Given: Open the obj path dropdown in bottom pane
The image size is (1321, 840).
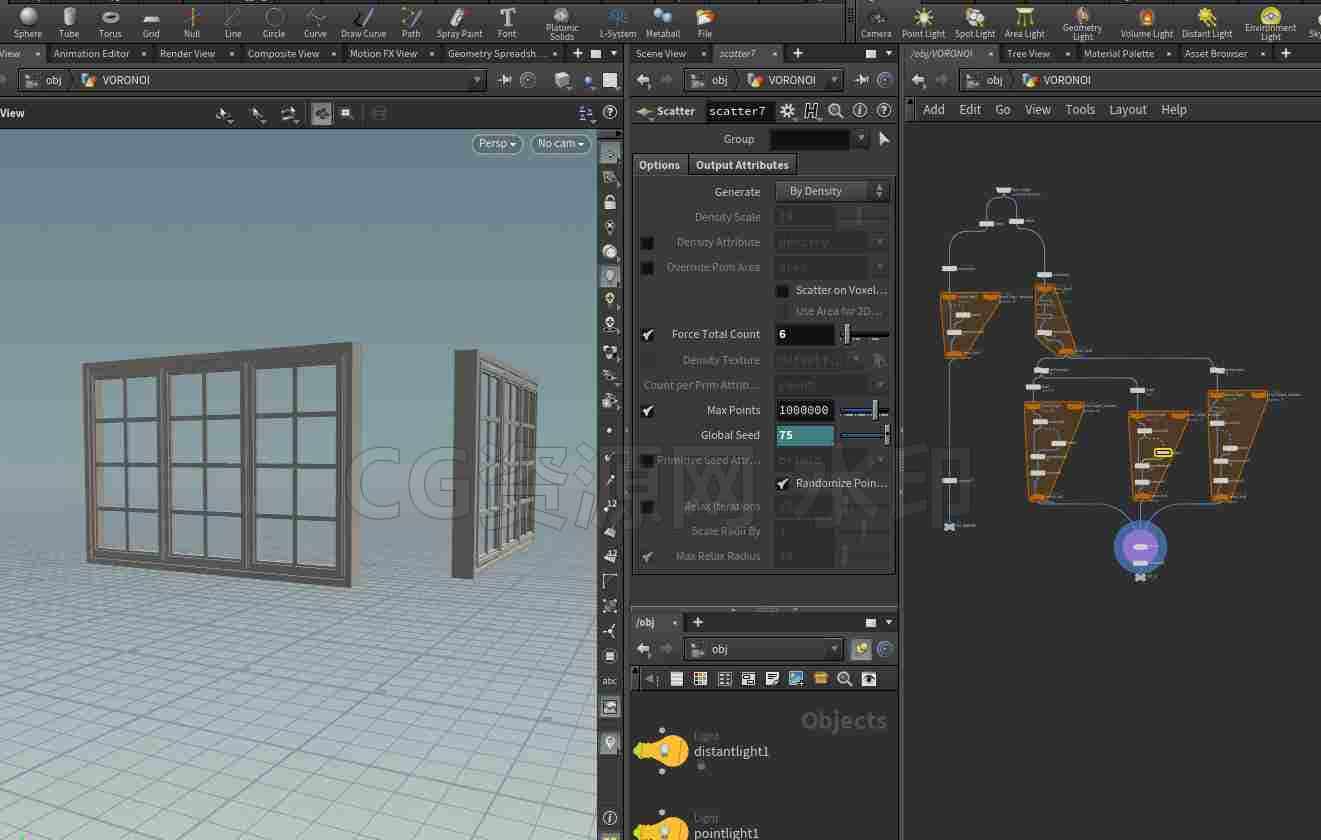Looking at the screenshot, I should [x=834, y=650].
